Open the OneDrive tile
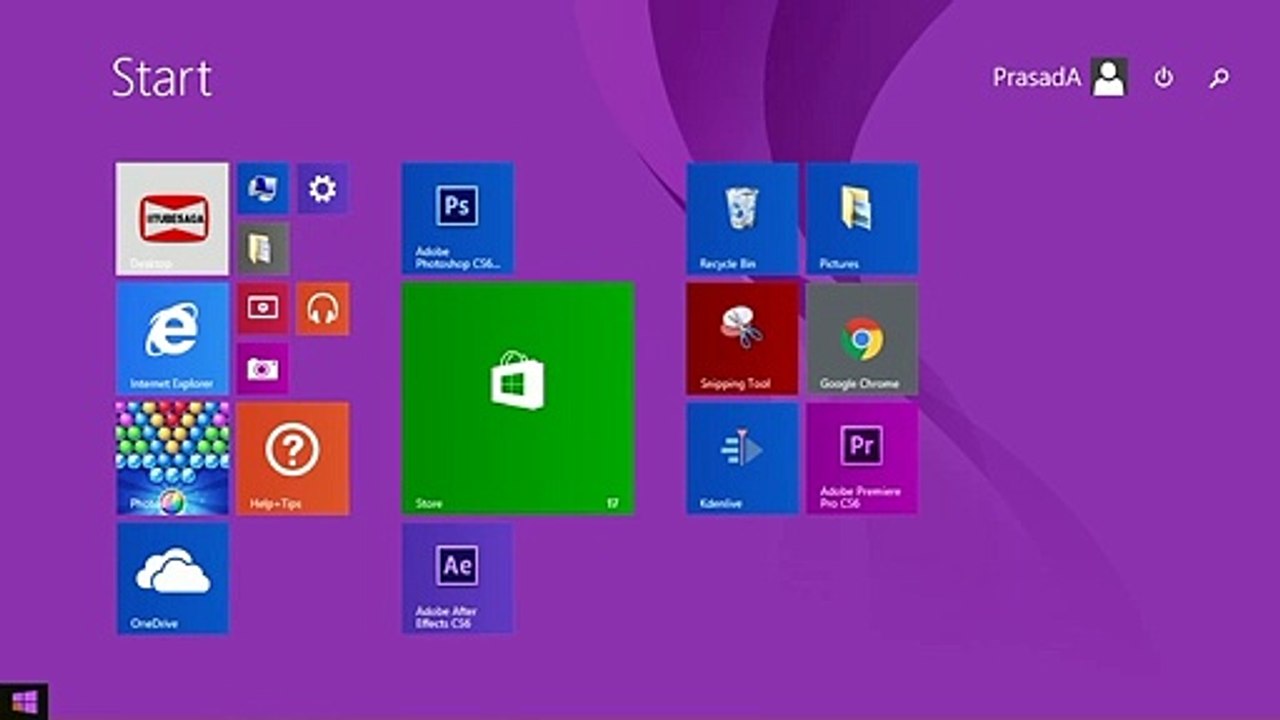The height and width of the screenshot is (720, 1280). pos(172,578)
